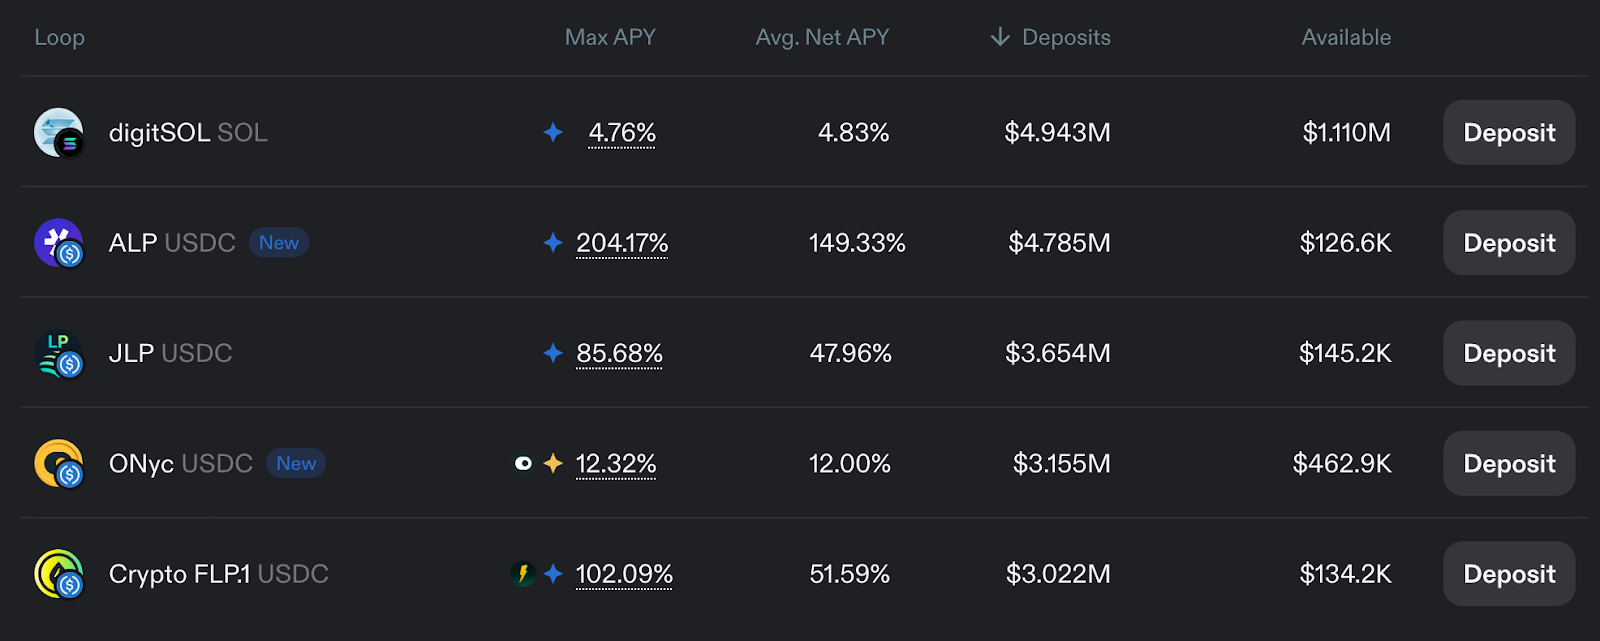1600x641 pixels.
Task: Click the Crypto FLP.1 token icon
Action: 59,574
